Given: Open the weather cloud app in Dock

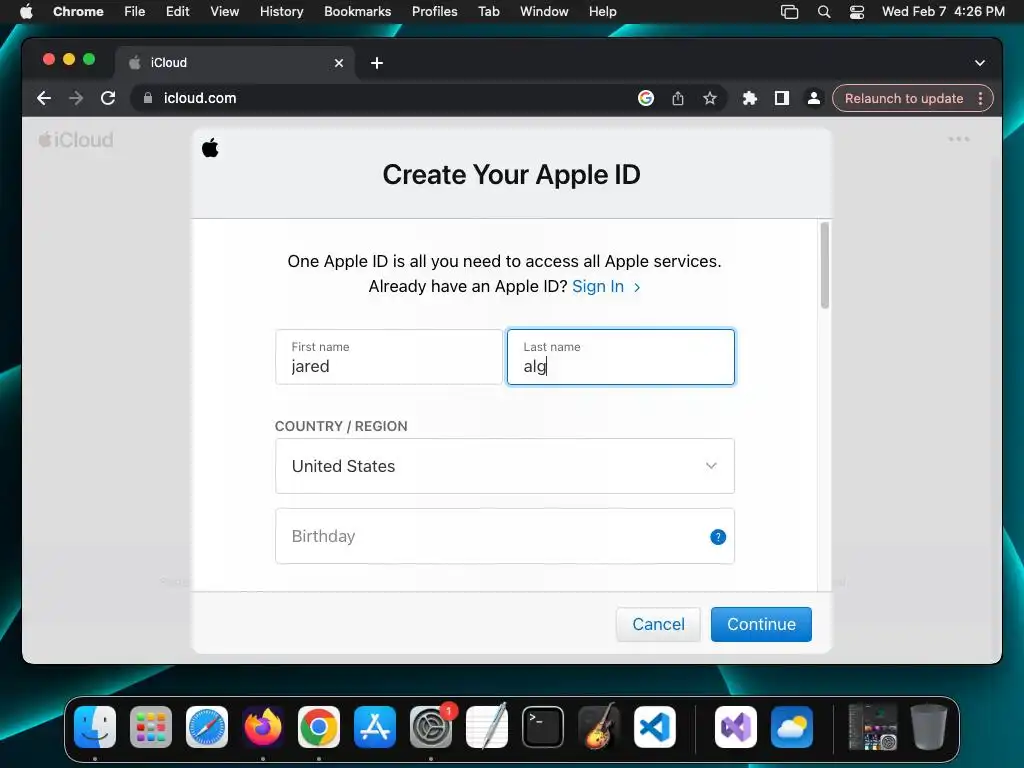Looking at the screenshot, I should pos(792,727).
